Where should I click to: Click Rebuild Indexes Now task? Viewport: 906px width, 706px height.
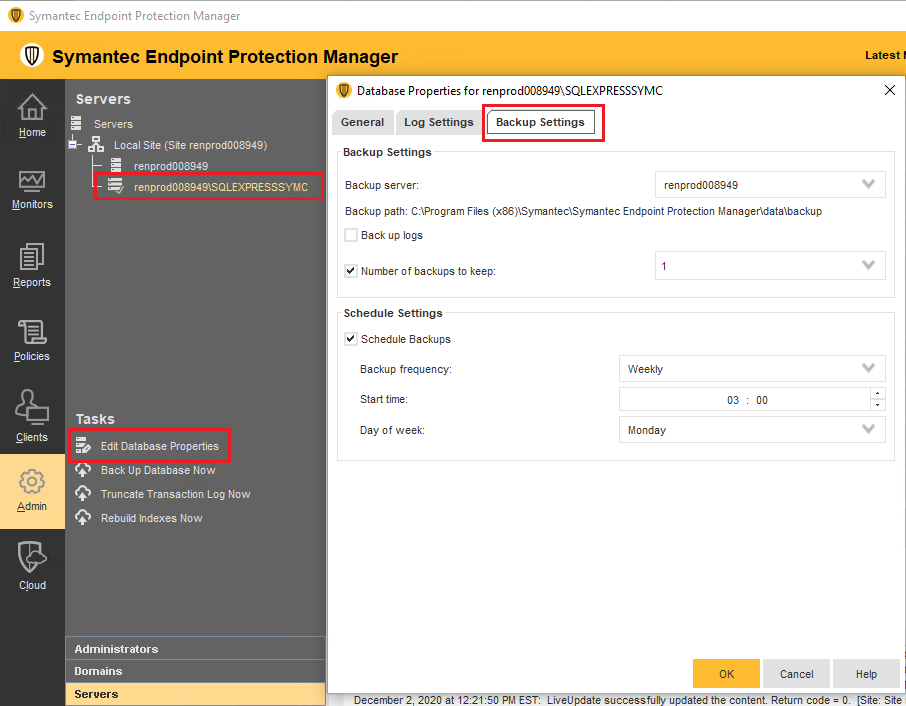coord(151,518)
